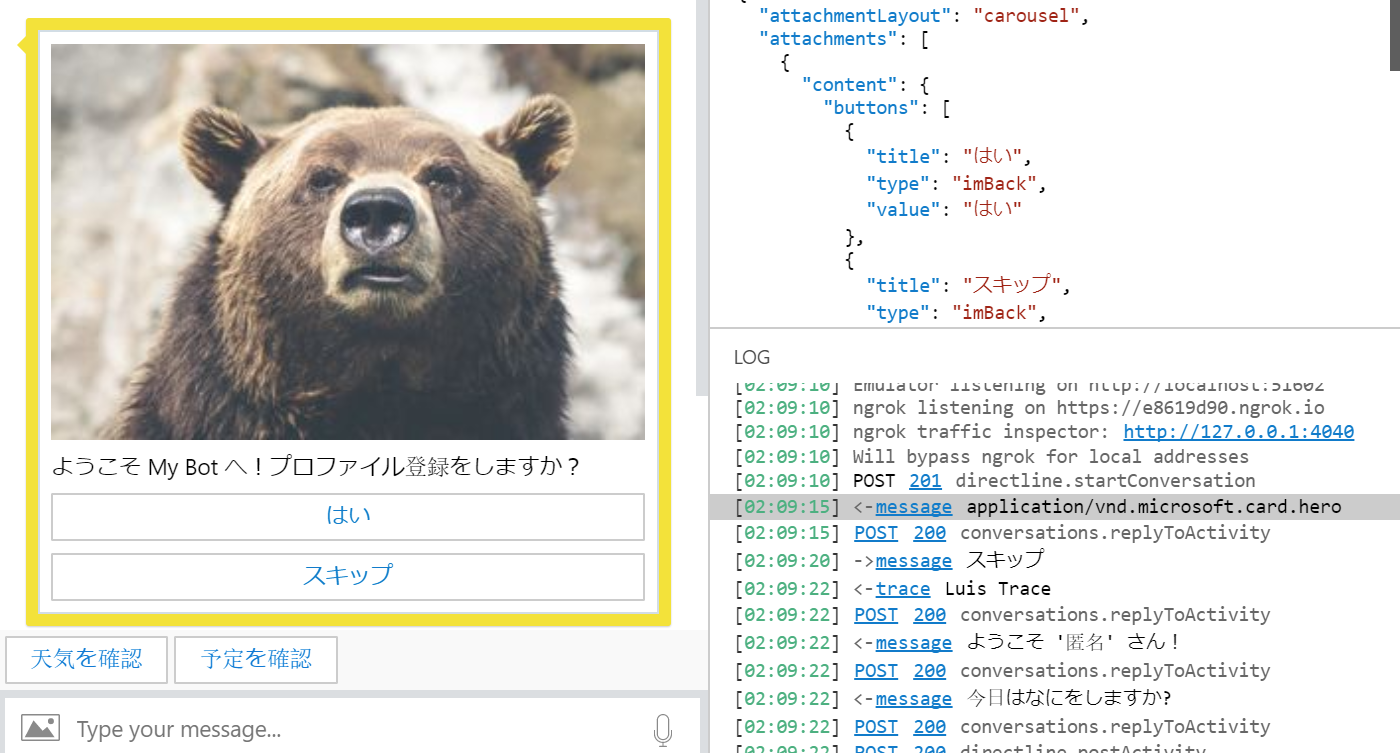1400x753 pixels.
Task: Click the POST link for replyToActivity
Action: coord(875,532)
